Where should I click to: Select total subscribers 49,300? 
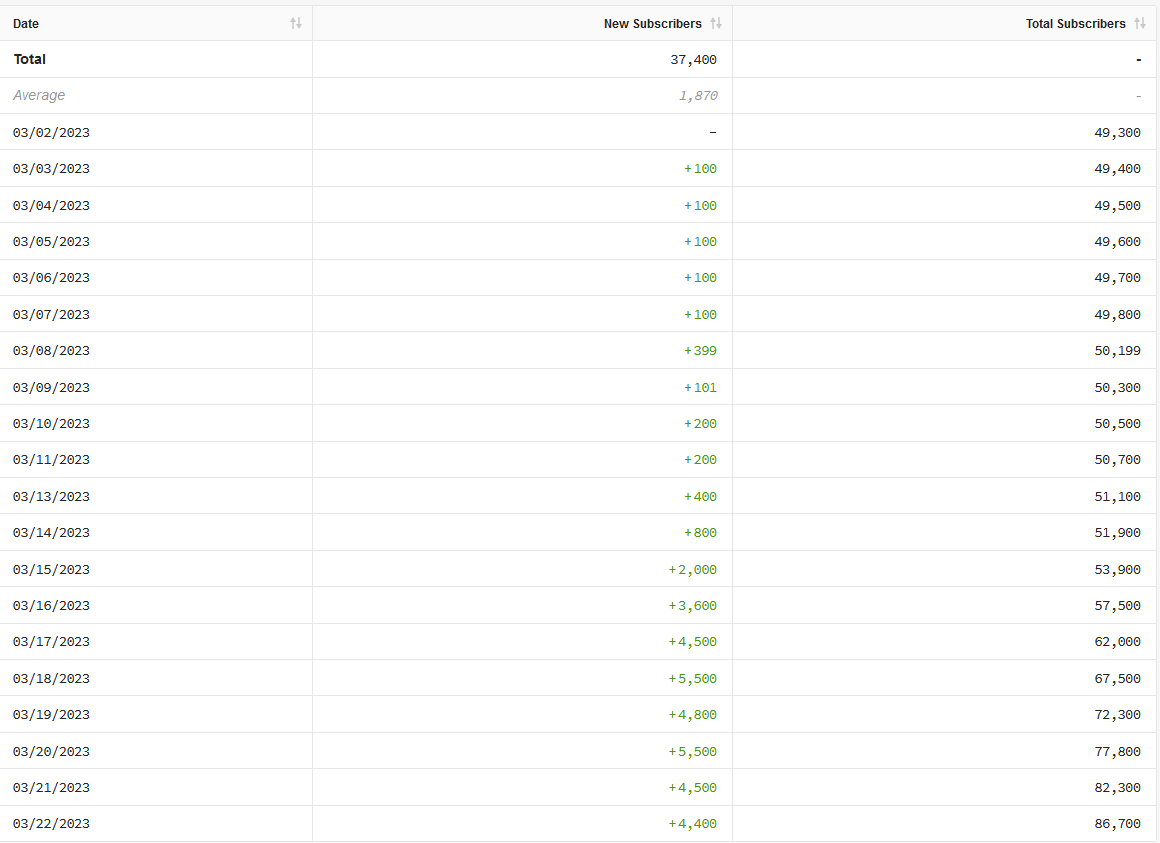(x=1117, y=132)
